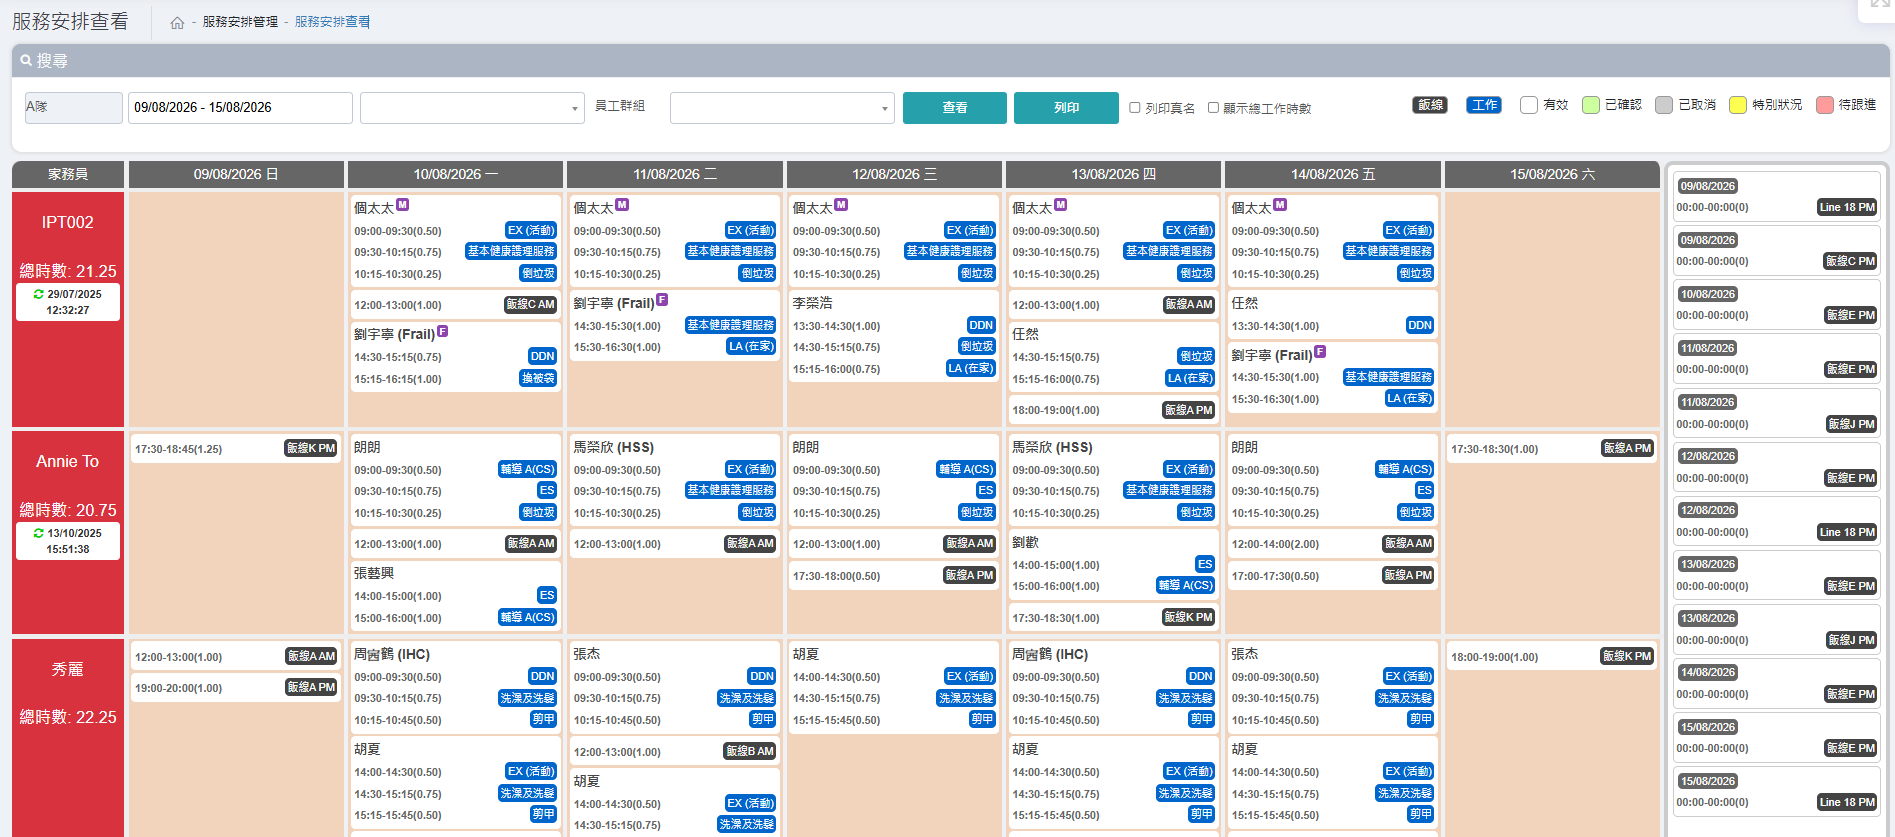
Task: Select the IPT002 staff card
Action: point(68,310)
